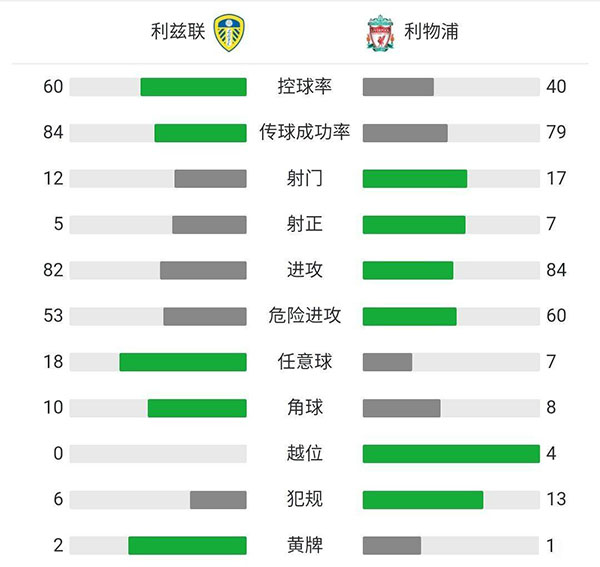Click the Leeds United crest icon
This screenshot has width=600, height=567.
point(230,33)
